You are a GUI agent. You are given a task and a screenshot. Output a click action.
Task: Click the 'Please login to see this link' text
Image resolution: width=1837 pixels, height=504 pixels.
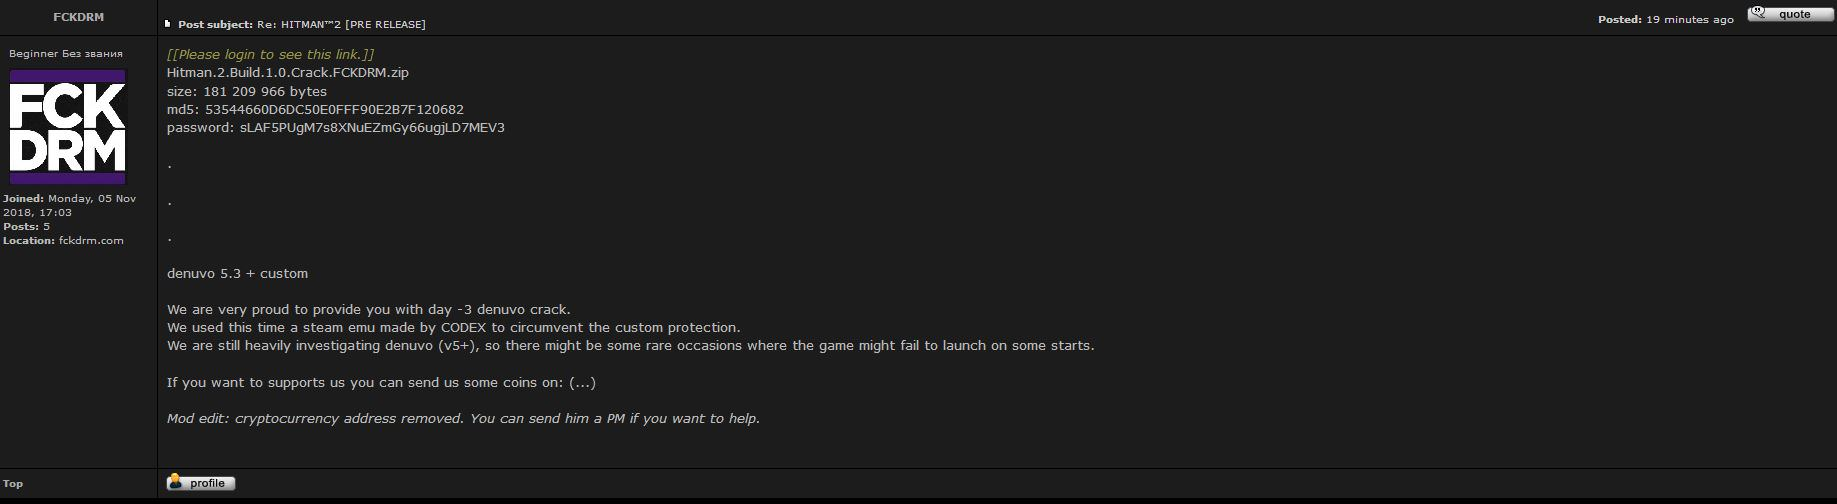270,54
